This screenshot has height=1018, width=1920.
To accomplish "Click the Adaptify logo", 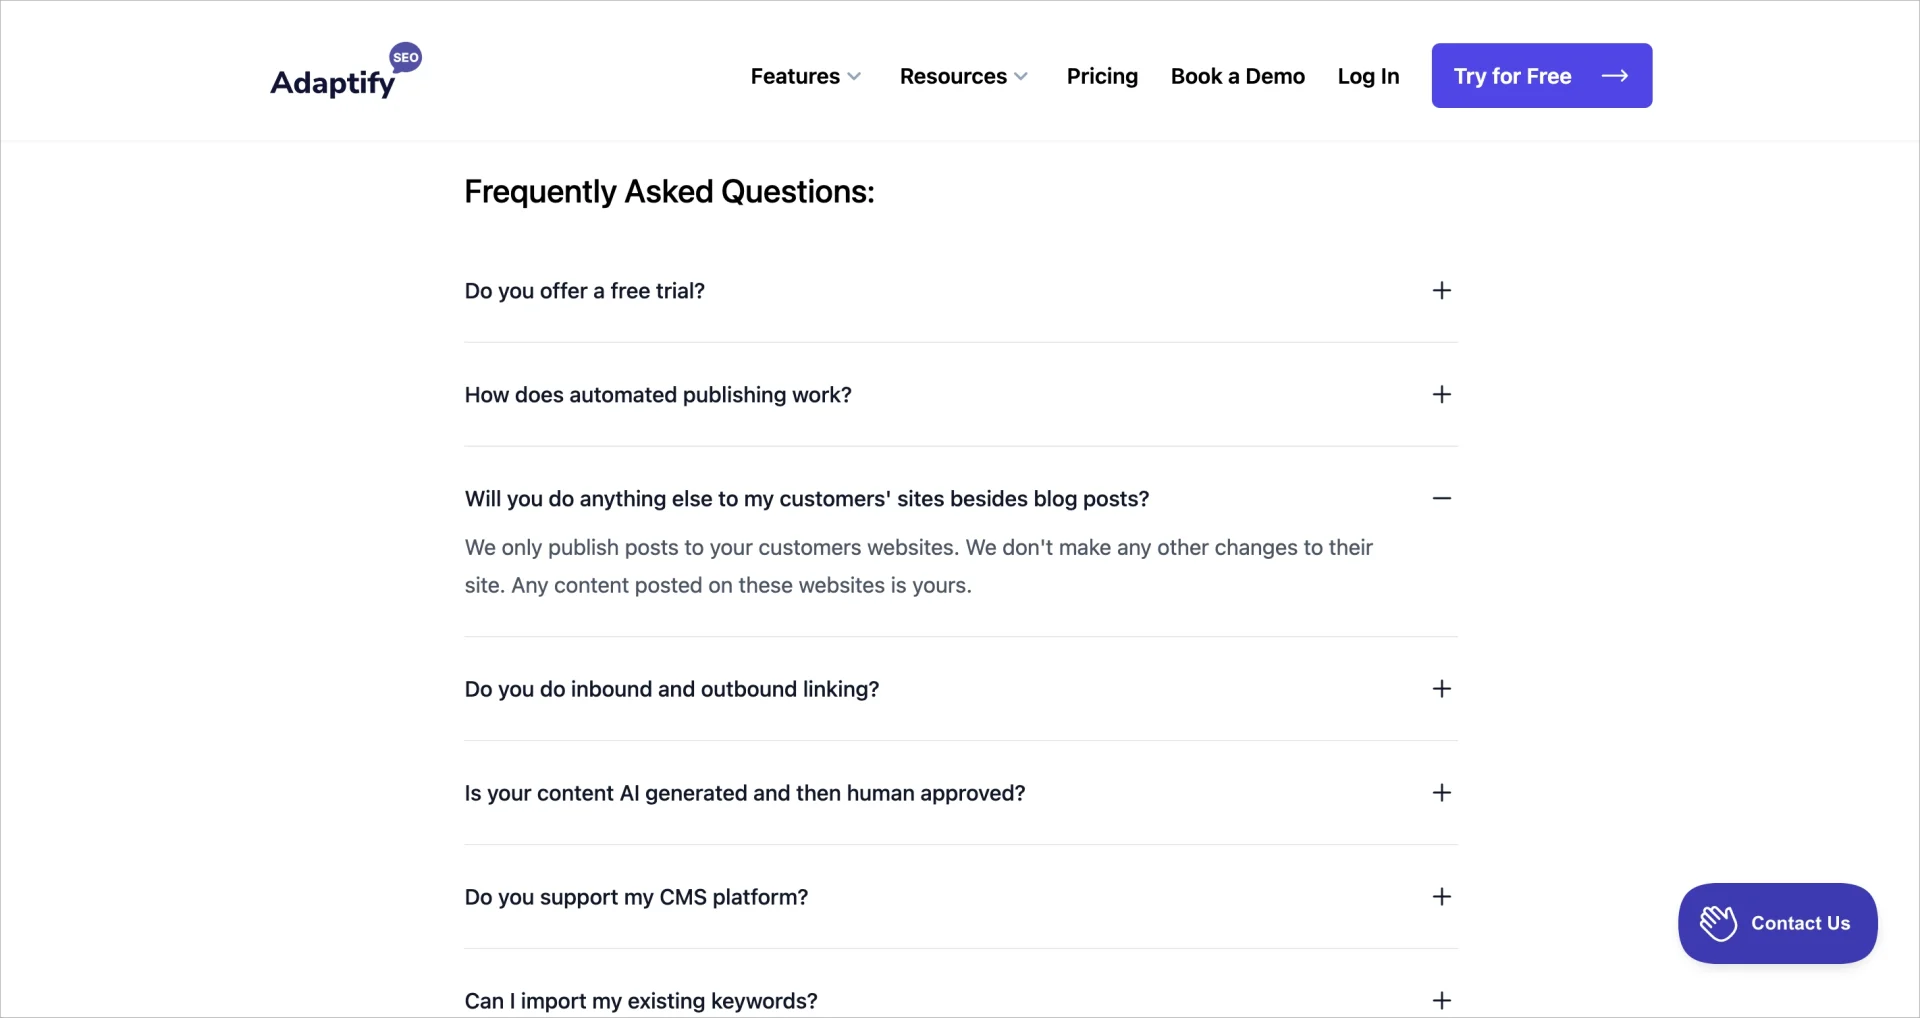I will click(x=331, y=80).
